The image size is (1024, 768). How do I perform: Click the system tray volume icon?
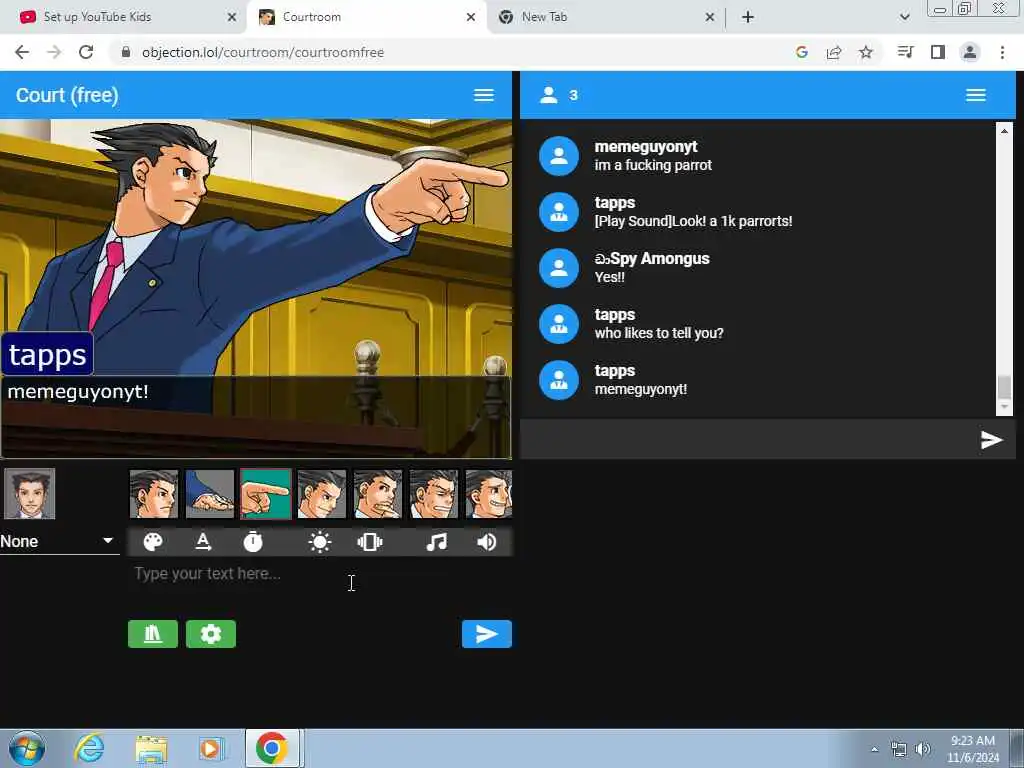[923, 749]
